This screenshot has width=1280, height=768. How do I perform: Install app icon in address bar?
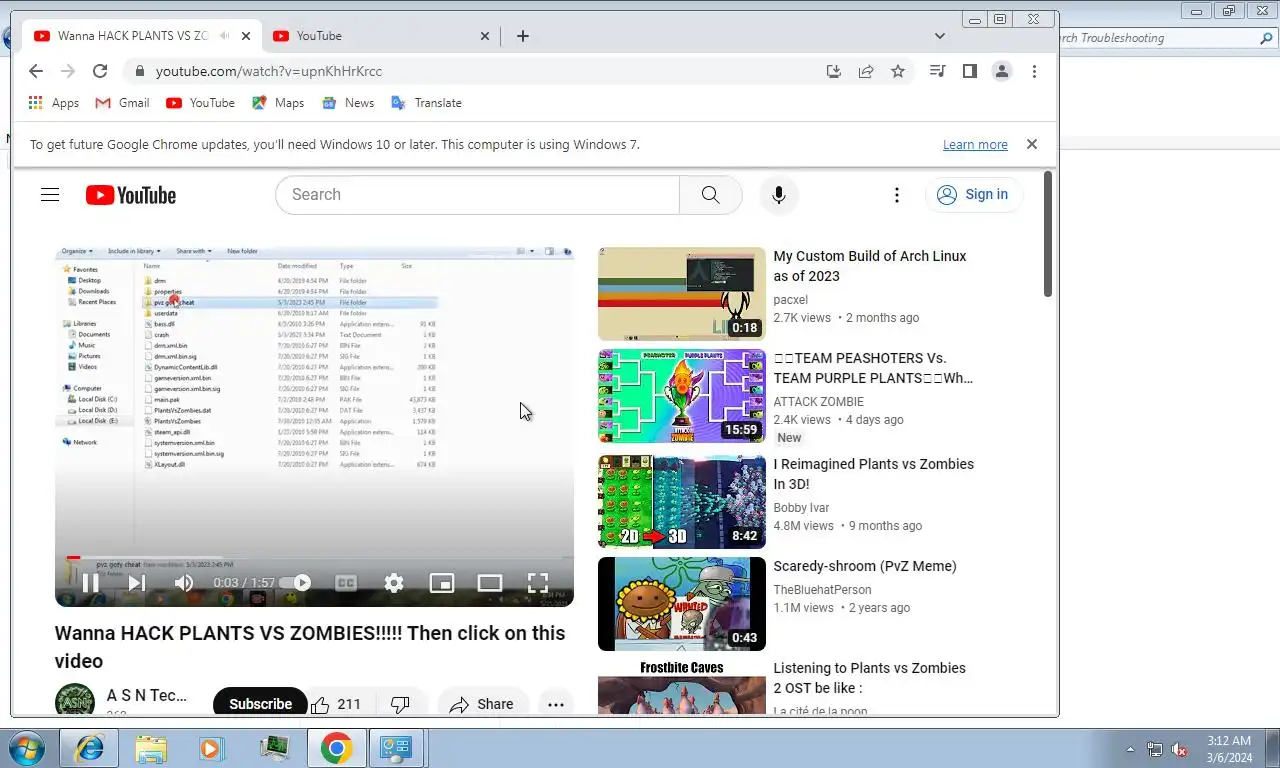pos(834,71)
